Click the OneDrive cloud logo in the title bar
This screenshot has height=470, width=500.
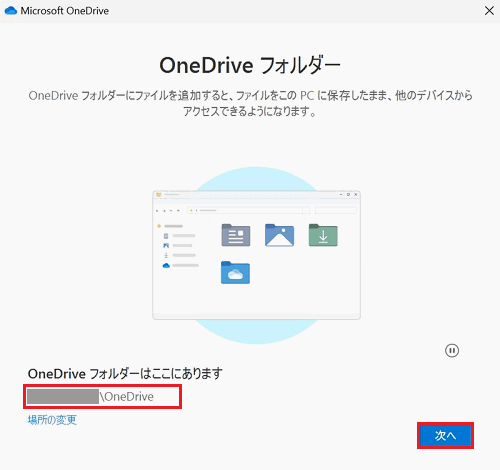click(x=11, y=11)
